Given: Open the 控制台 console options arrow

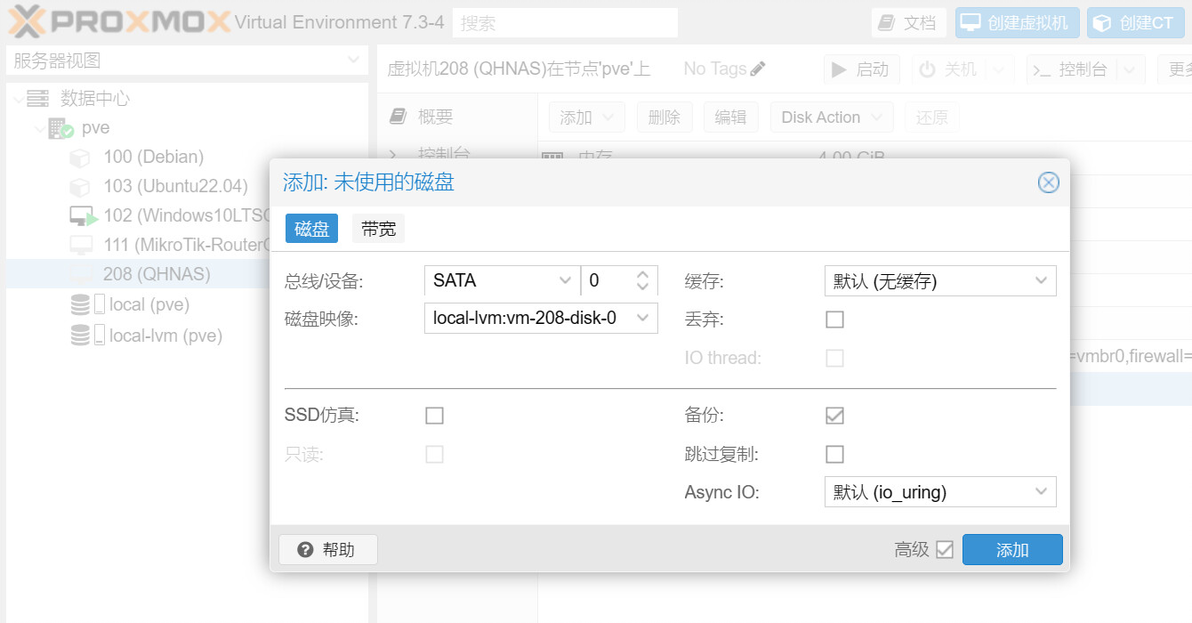Looking at the screenshot, I should click(x=1130, y=70).
